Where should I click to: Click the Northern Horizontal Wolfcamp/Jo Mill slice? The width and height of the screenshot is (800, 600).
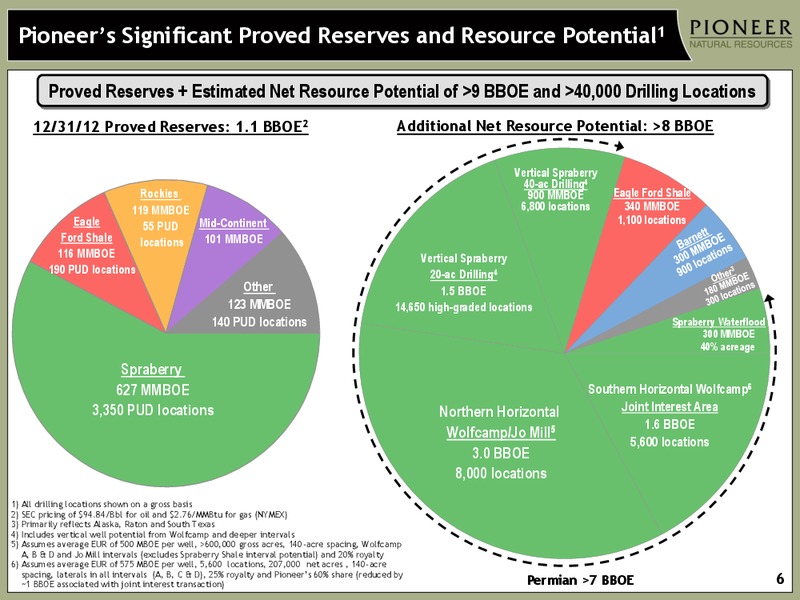click(500, 443)
